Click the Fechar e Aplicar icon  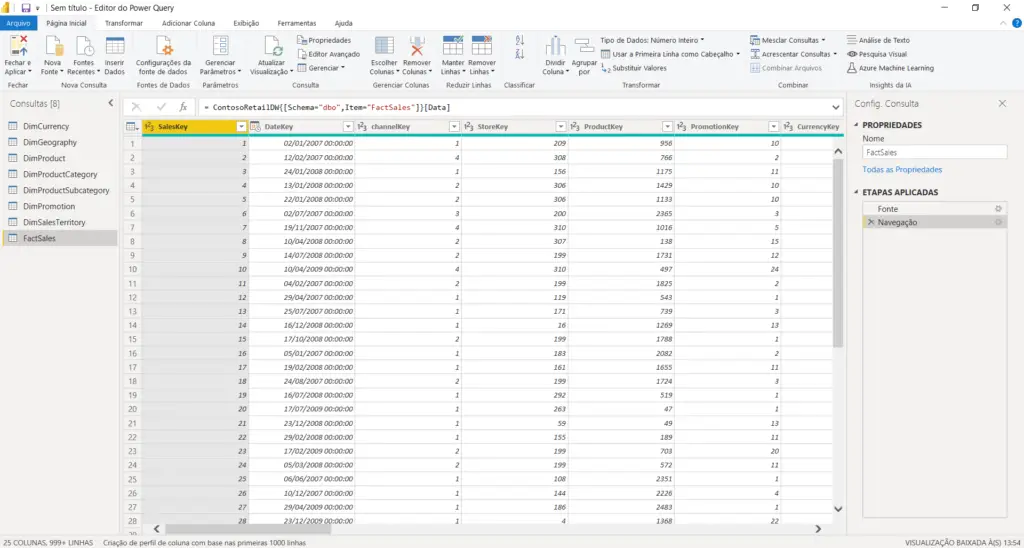click(18, 46)
